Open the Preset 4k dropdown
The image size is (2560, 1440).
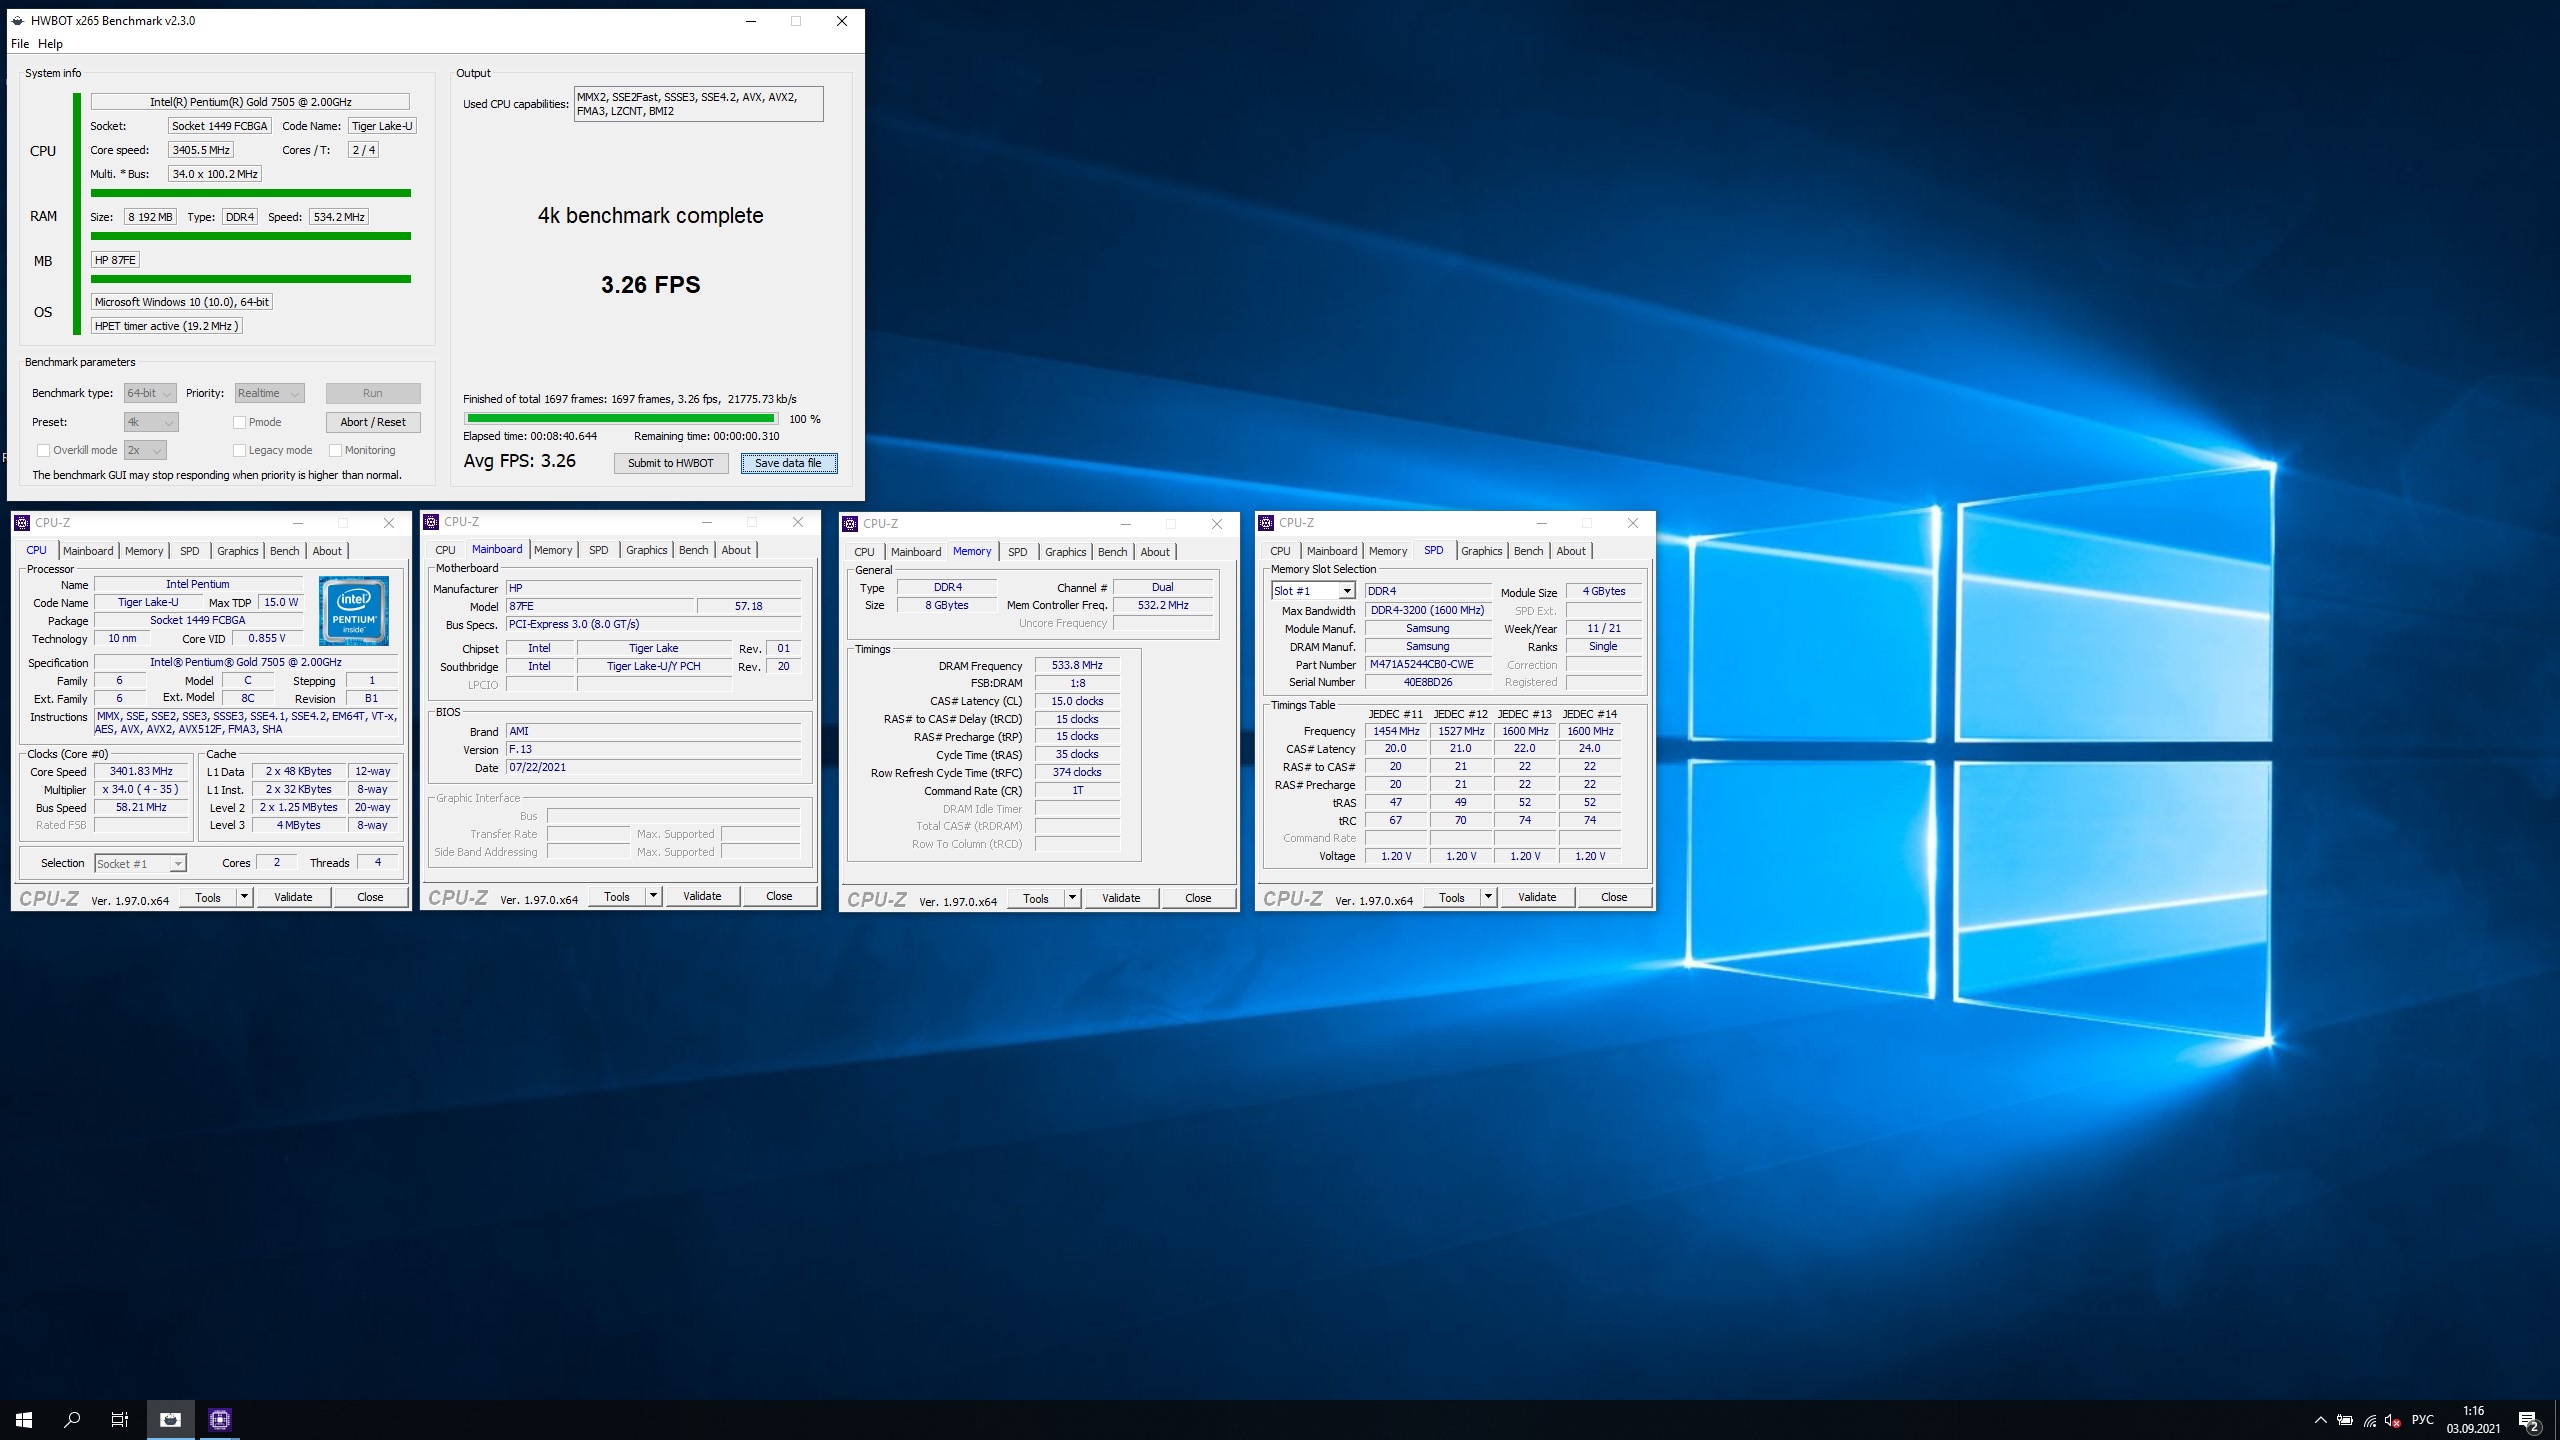tap(151, 422)
